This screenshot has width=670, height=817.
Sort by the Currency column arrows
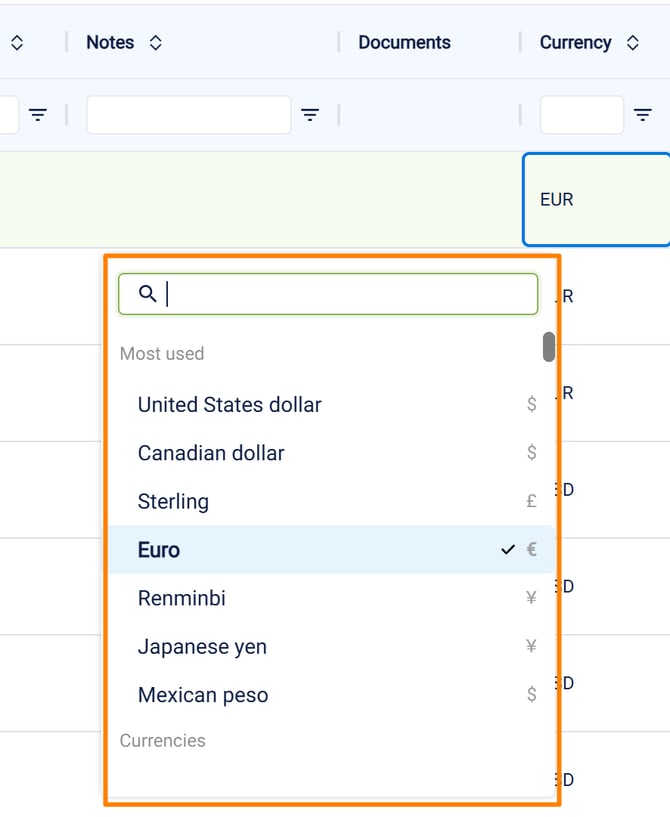pos(632,43)
